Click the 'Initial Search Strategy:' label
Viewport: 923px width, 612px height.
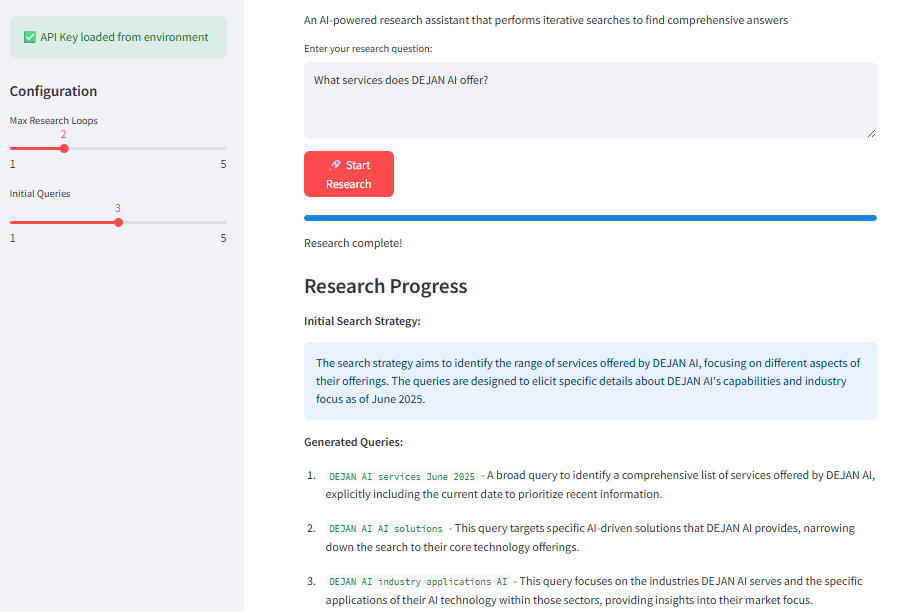click(x=362, y=321)
